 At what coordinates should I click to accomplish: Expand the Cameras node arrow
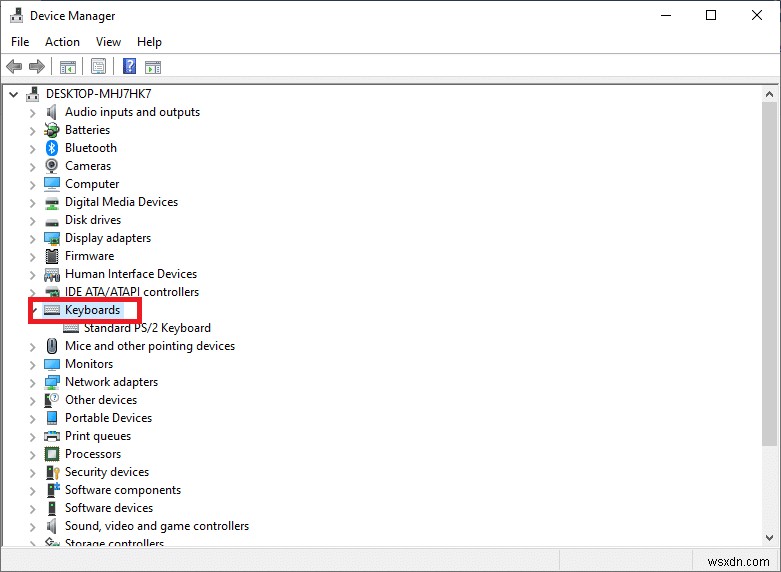(x=32, y=167)
